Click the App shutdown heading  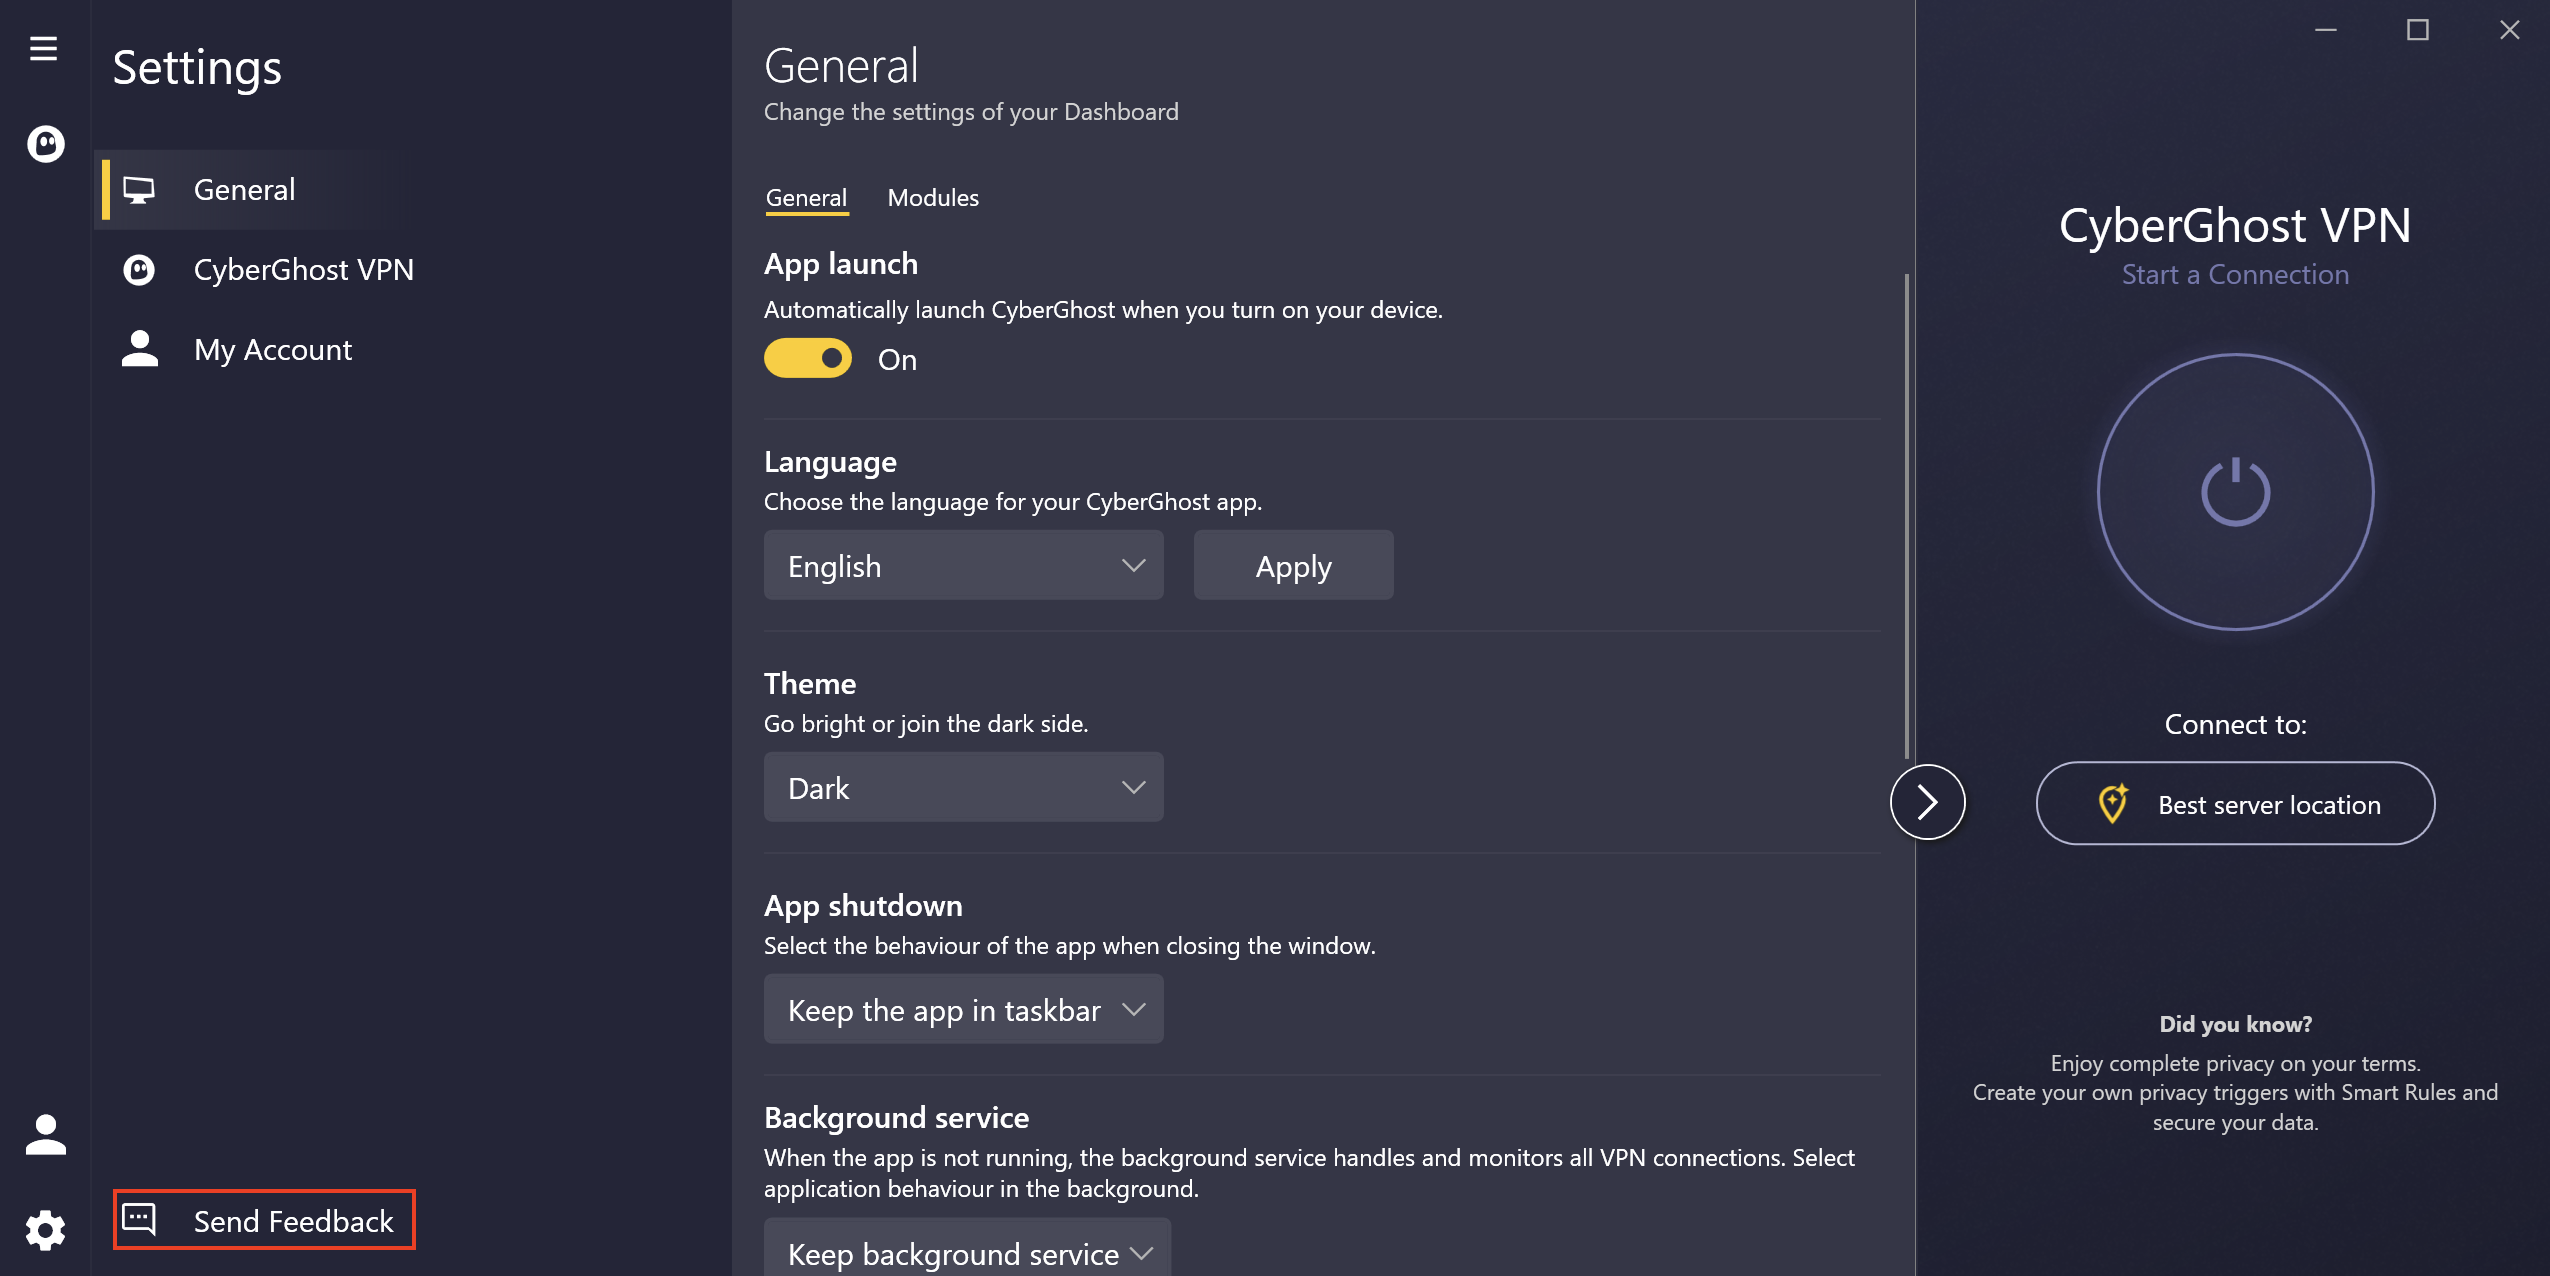863,905
